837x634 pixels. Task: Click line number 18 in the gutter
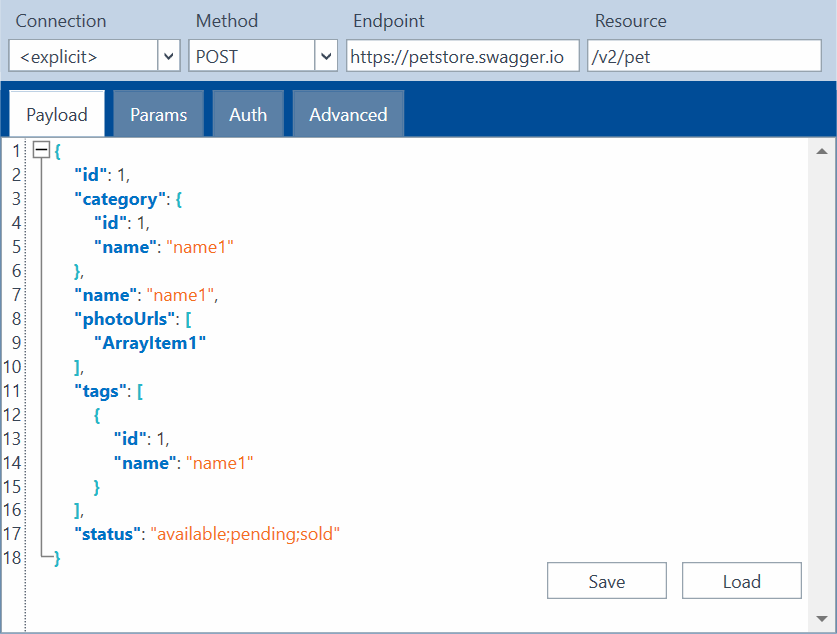coord(12,558)
